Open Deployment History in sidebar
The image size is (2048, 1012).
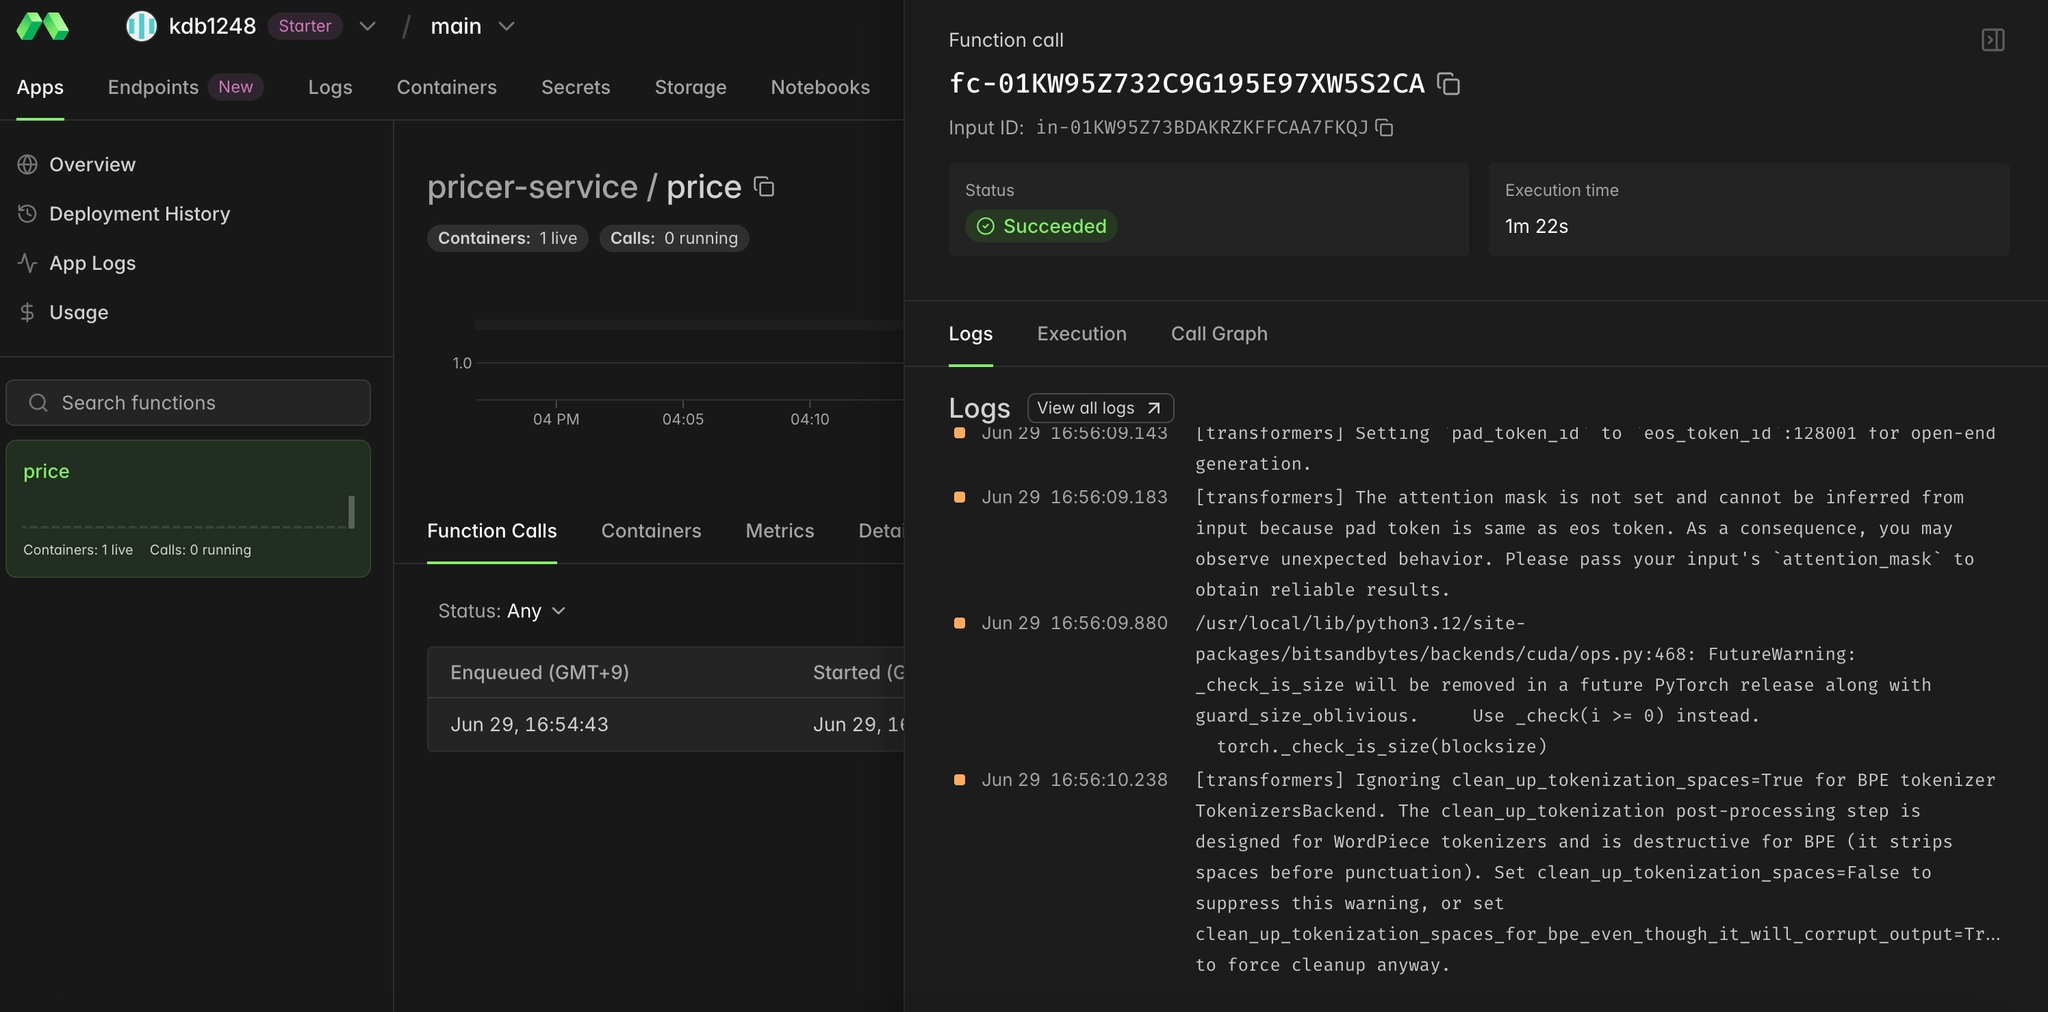[x=139, y=213]
